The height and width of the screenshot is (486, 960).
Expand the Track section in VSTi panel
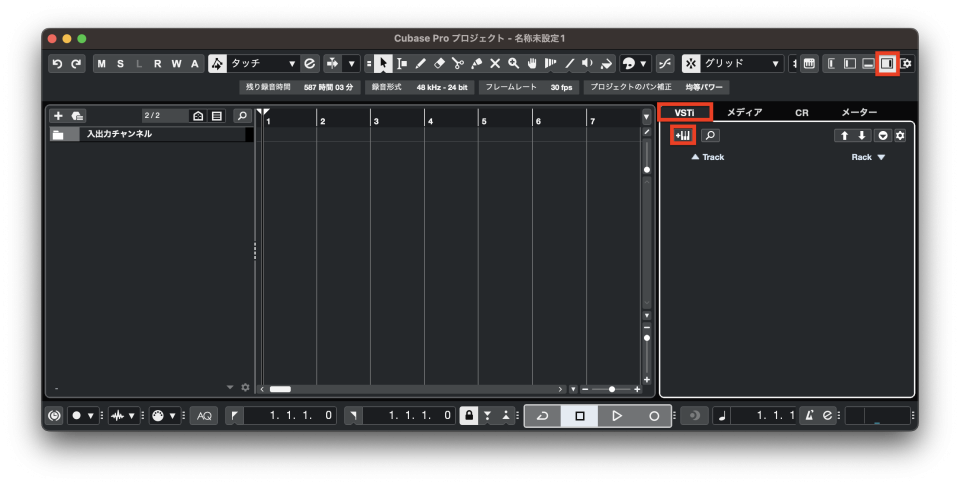pos(708,157)
